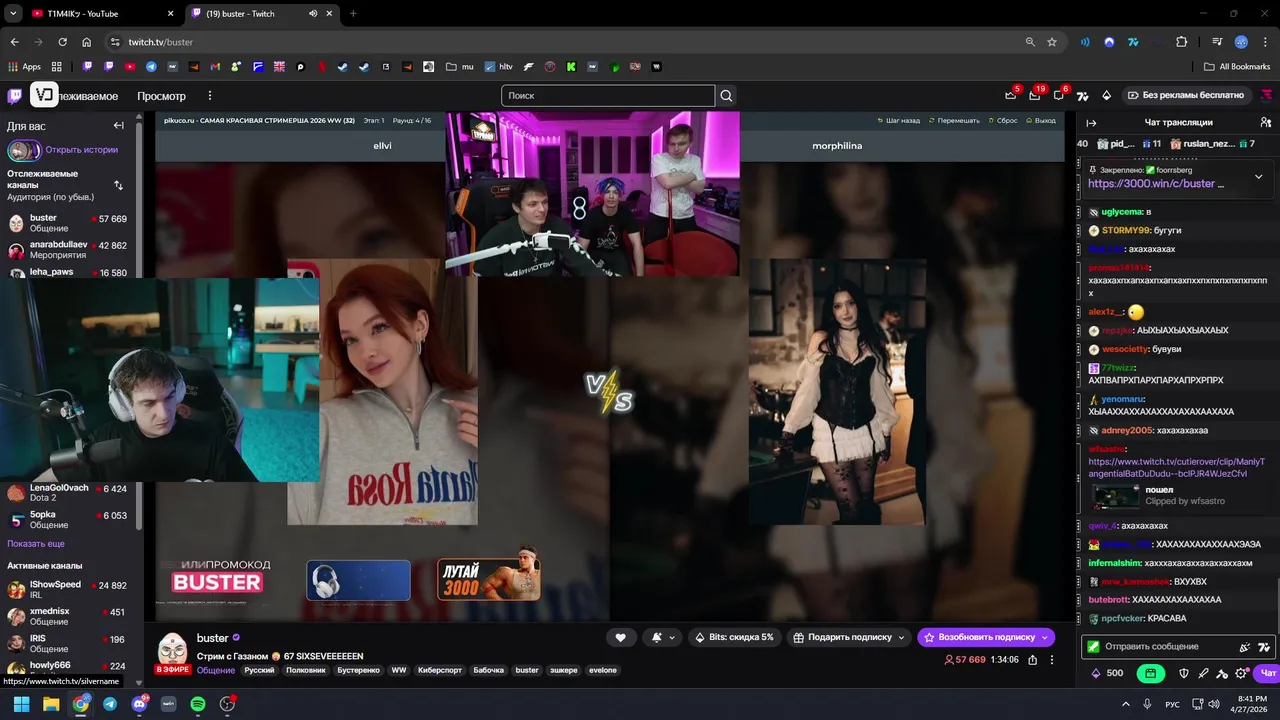This screenshot has height=720, width=1280.
Task: Open a new browser tab
Action: (353, 14)
